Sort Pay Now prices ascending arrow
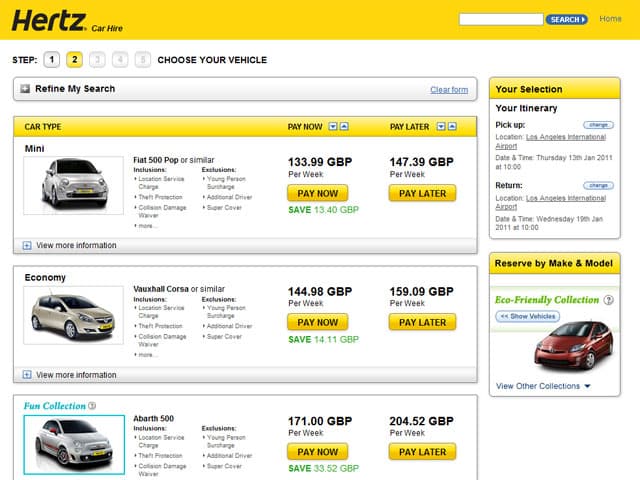 pos(344,127)
